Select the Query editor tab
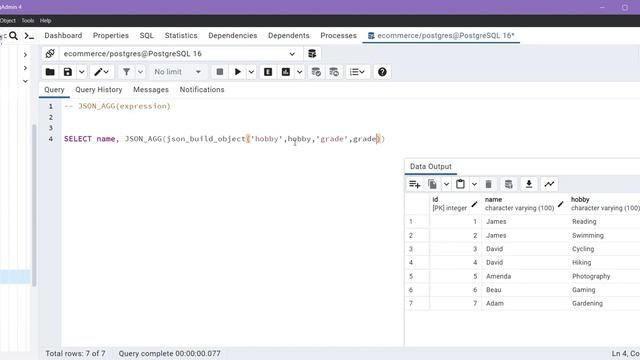640x360 pixels. (54, 89)
